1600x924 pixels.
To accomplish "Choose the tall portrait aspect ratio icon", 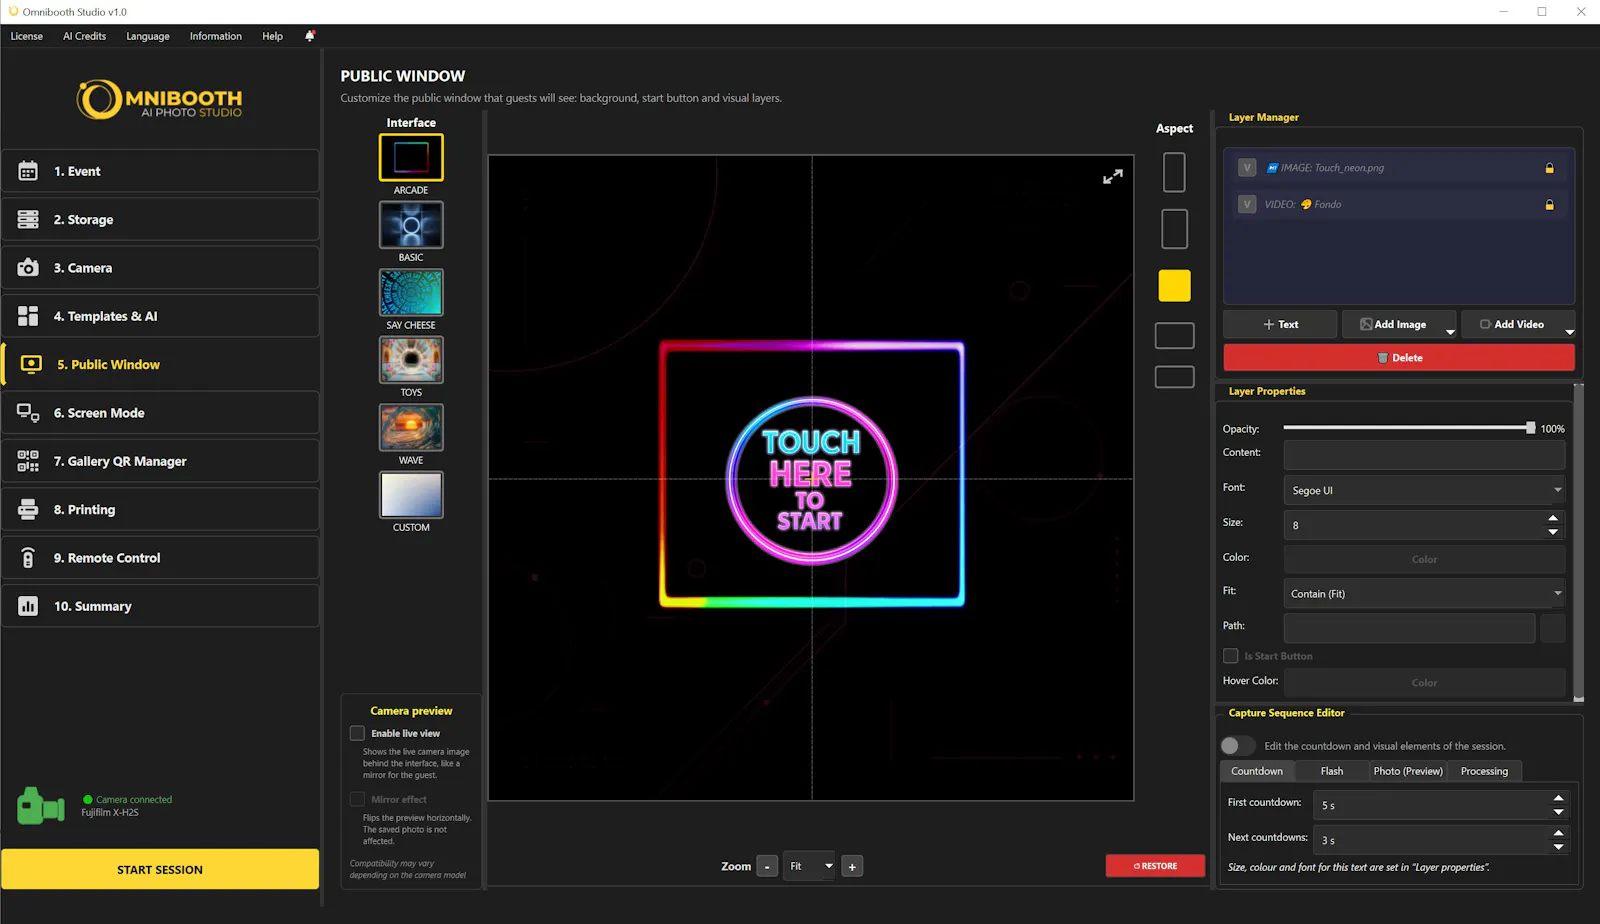I will [x=1174, y=172].
